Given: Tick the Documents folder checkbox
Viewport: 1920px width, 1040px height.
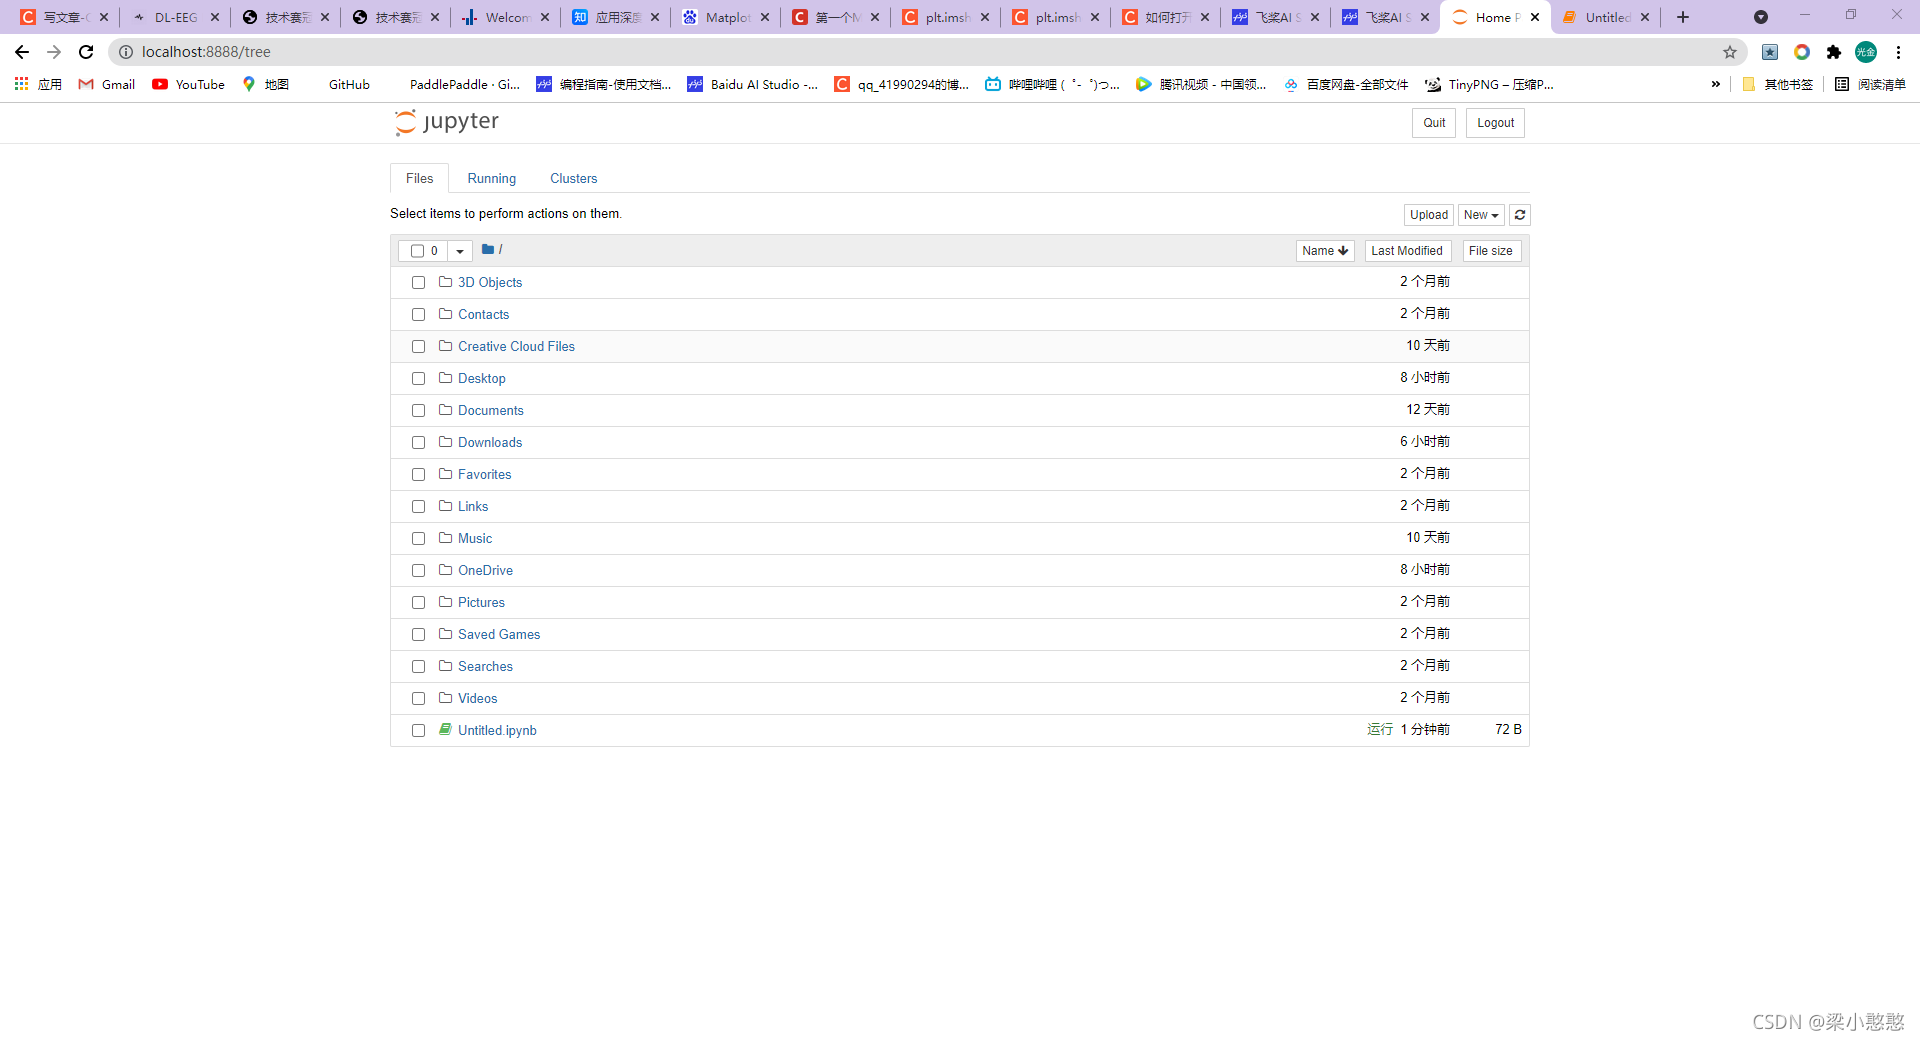Looking at the screenshot, I should pos(418,411).
